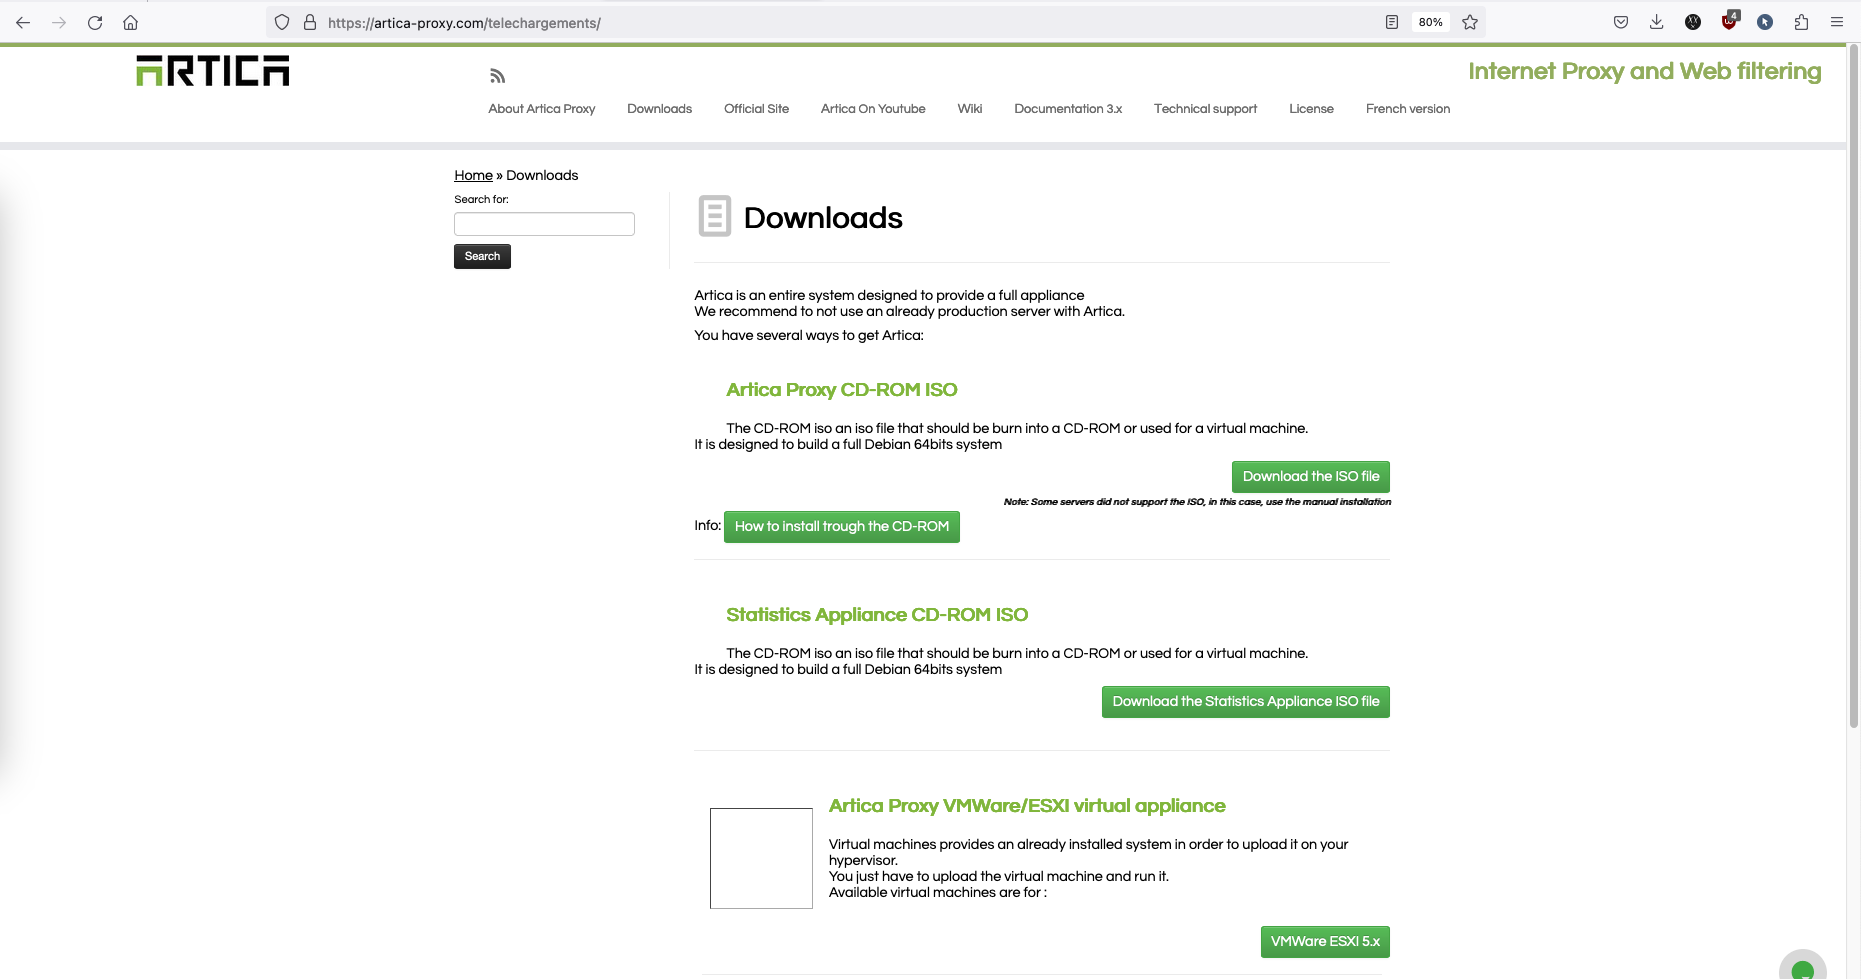The width and height of the screenshot is (1861, 979).
Task: Open the uBlock Origin extension icon
Action: pyautogui.click(x=1729, y=22)
